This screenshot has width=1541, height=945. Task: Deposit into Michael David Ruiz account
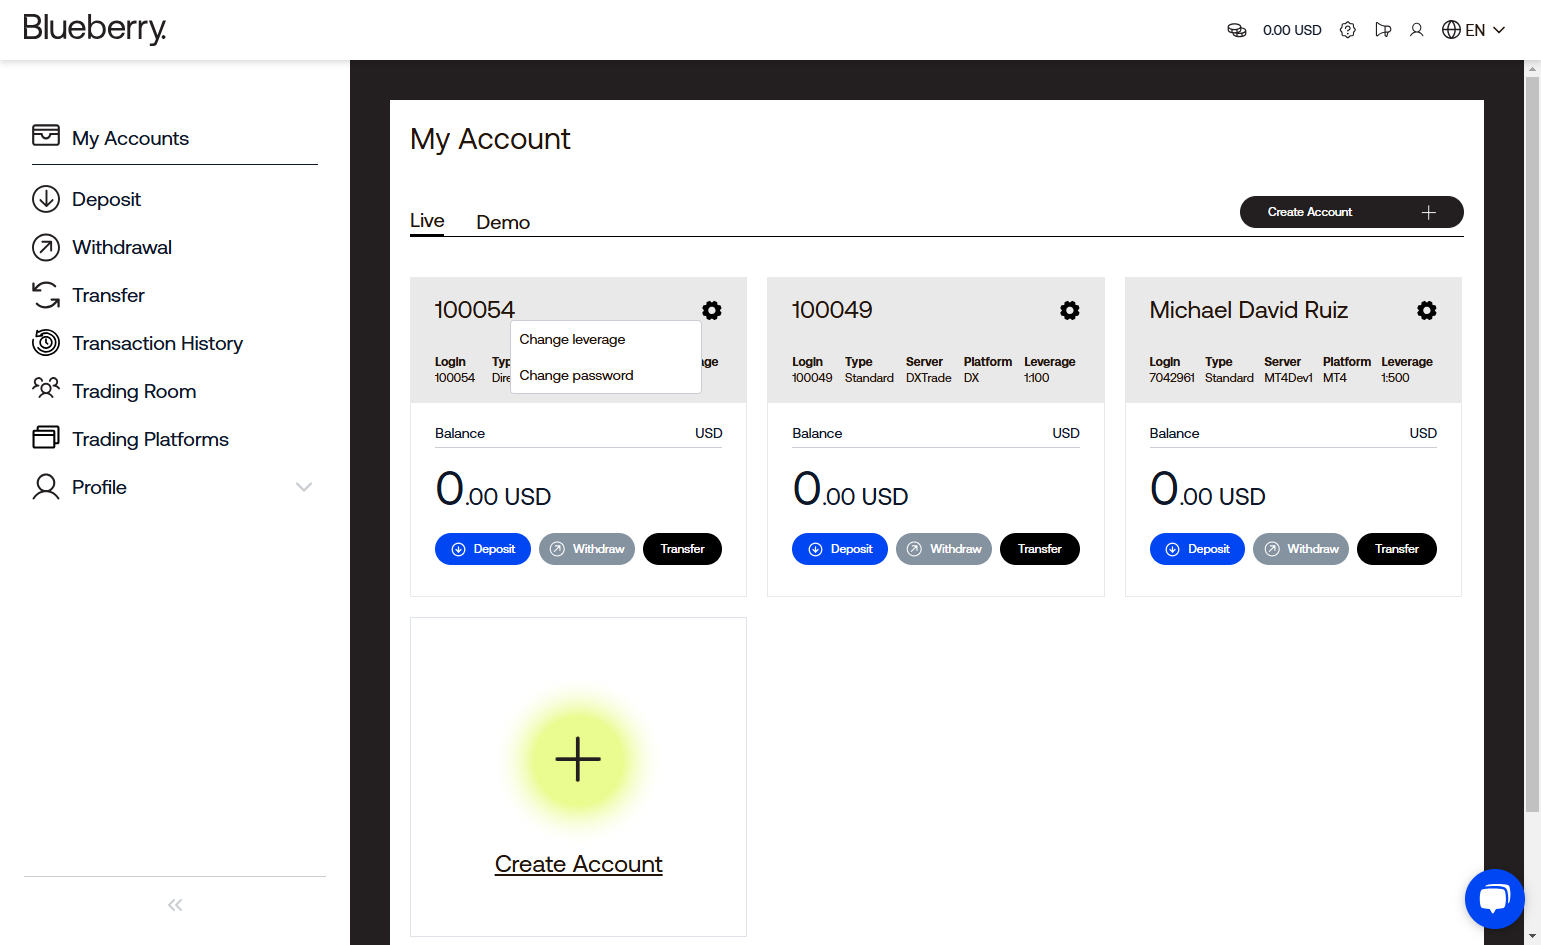pyautogui.click(x=1197, y=549)
